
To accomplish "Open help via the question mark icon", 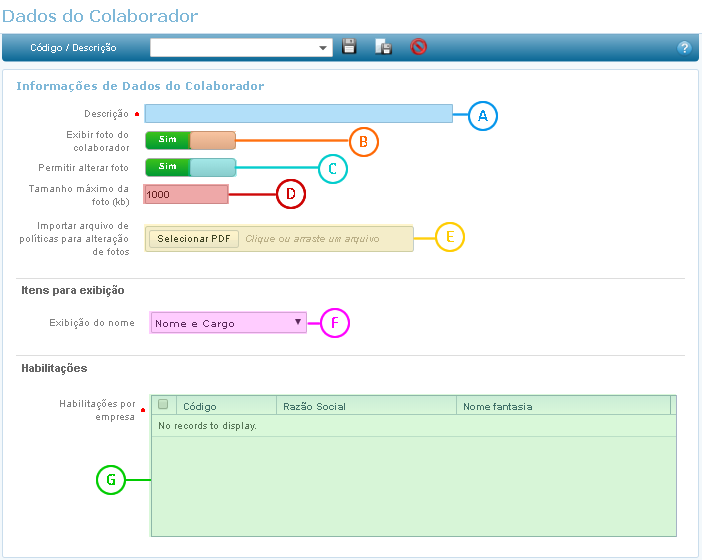I will [684, 47].
